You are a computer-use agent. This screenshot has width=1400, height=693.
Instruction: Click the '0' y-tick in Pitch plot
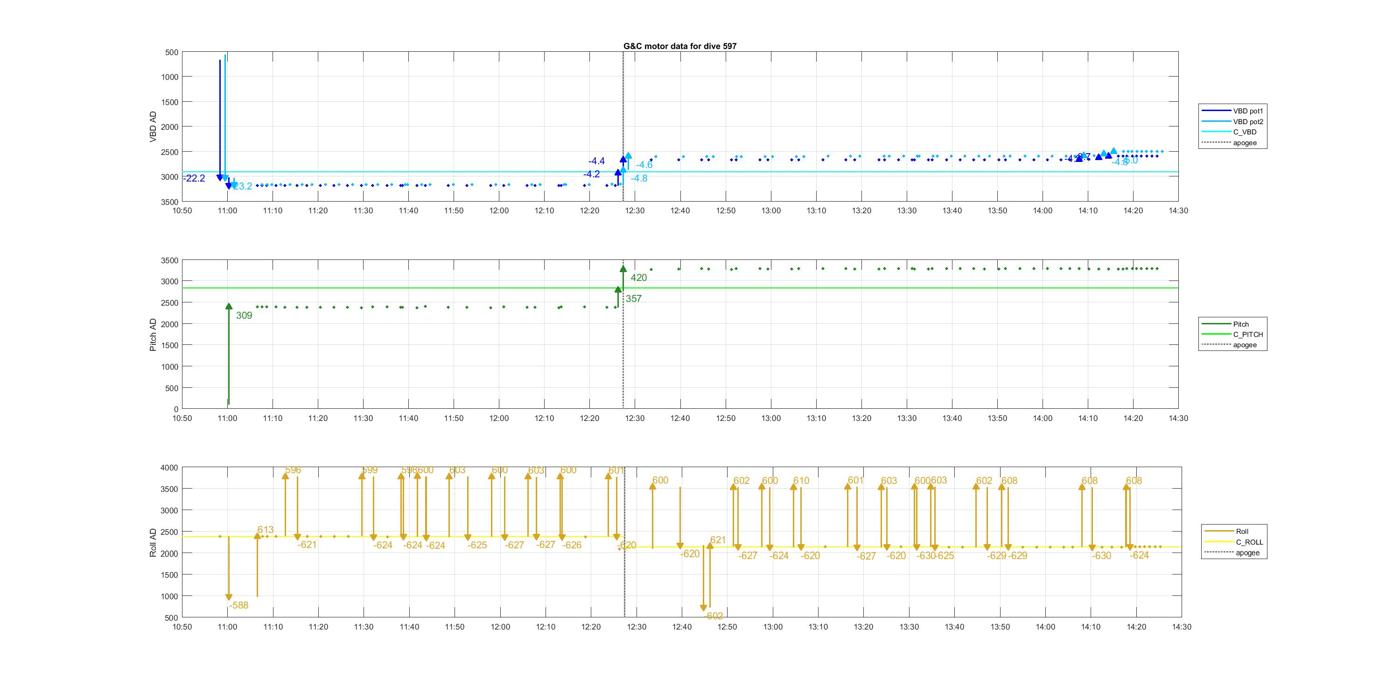[x=175, y=409]
